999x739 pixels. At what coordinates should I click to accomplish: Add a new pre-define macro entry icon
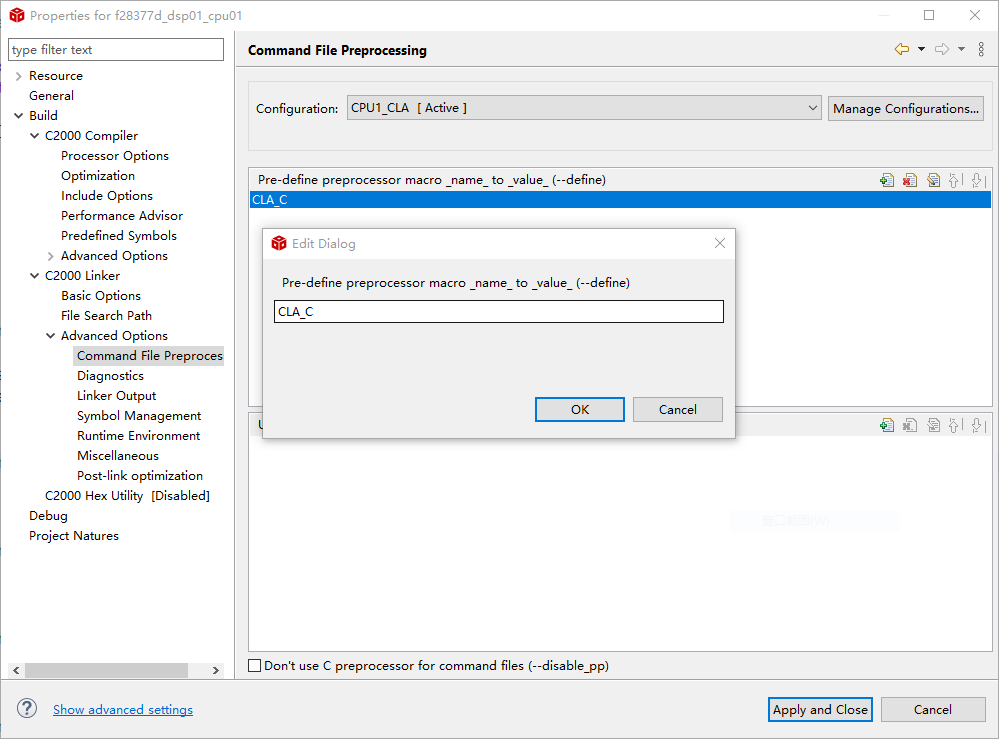tap(887, 180)
